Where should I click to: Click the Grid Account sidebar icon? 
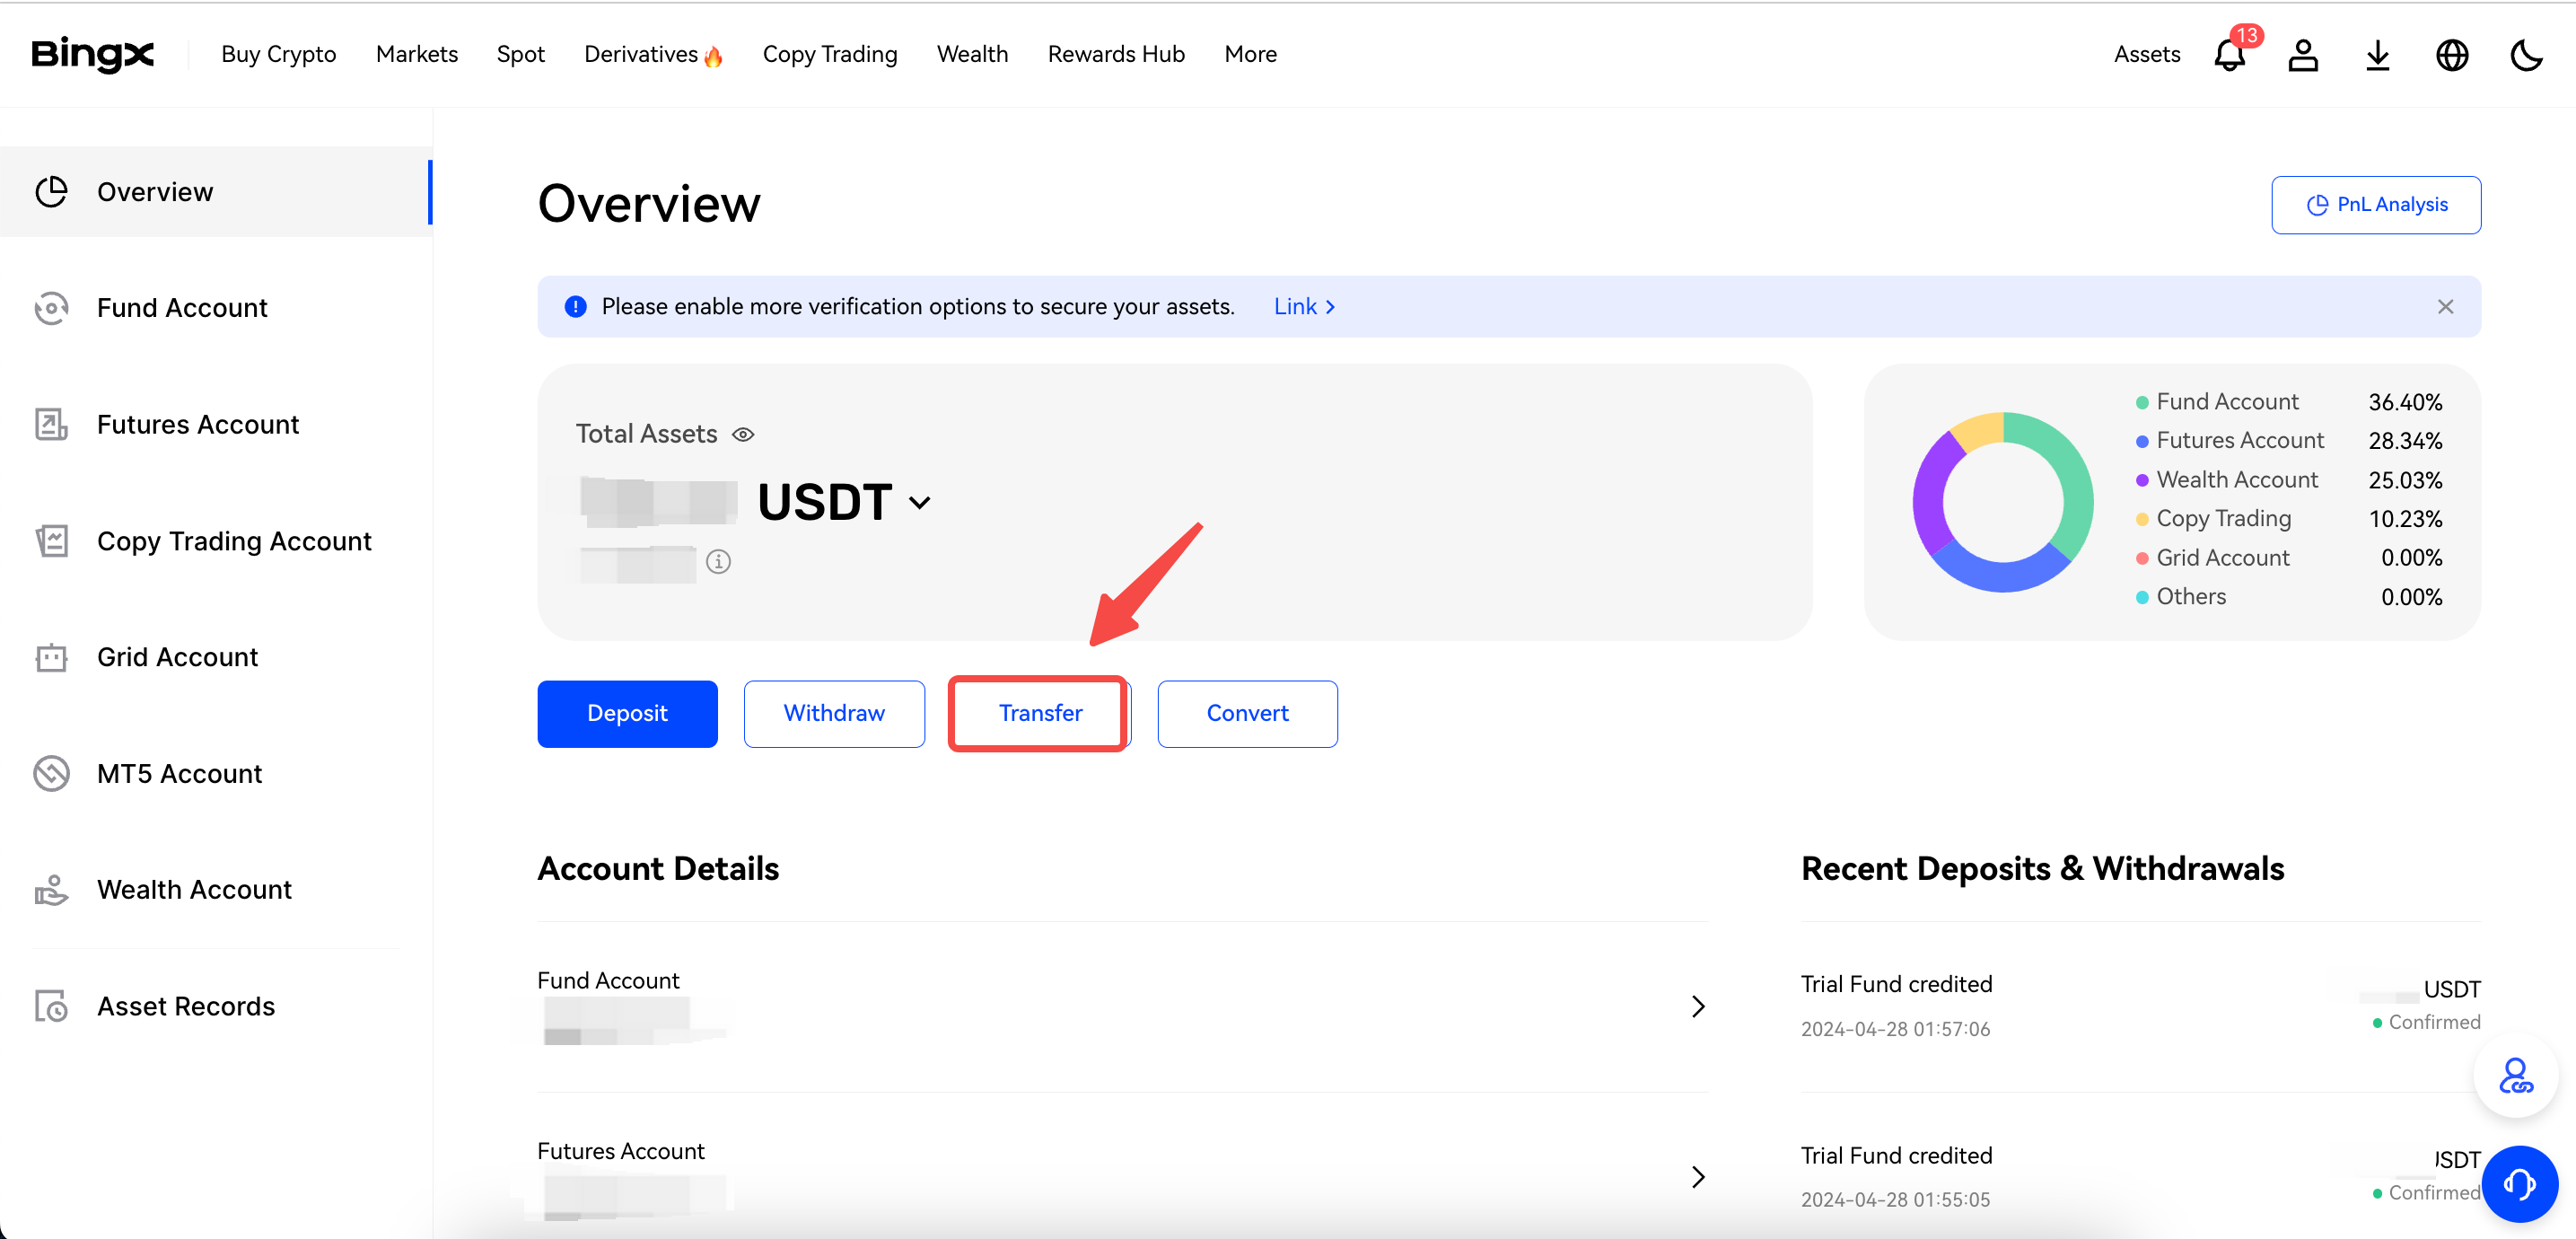(51, 657)
